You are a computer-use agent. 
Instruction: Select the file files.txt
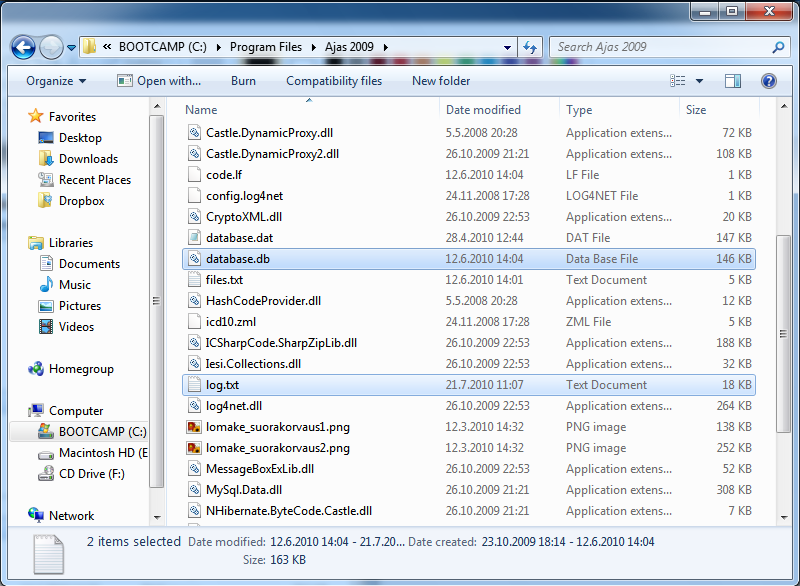469,280
